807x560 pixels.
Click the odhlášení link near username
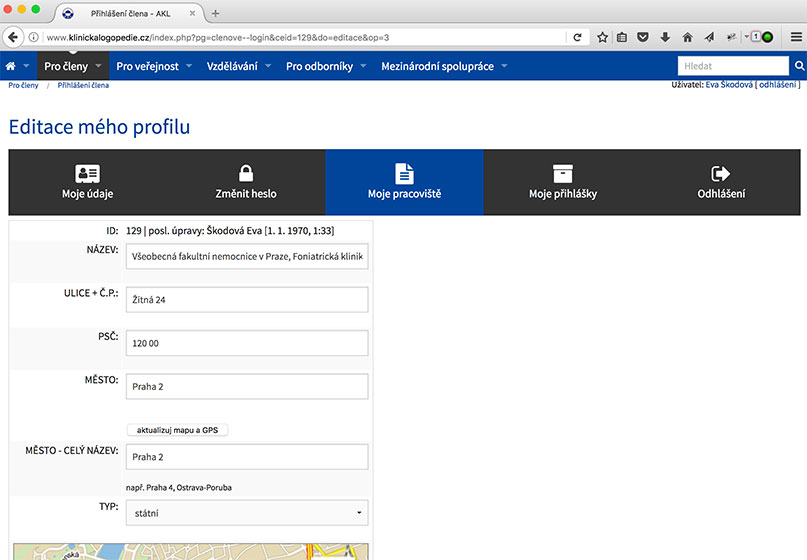777,86
